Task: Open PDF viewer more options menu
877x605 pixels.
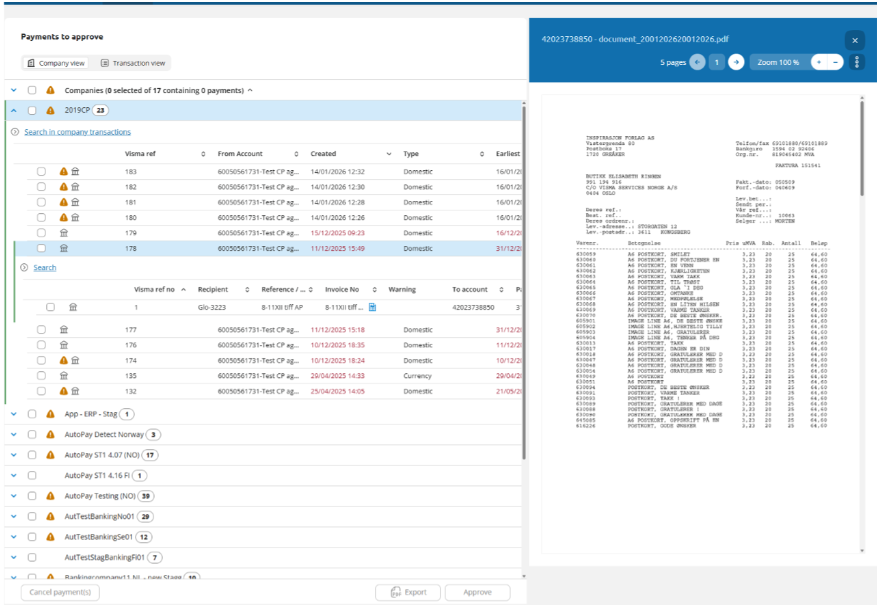Action: coord(857,62)
